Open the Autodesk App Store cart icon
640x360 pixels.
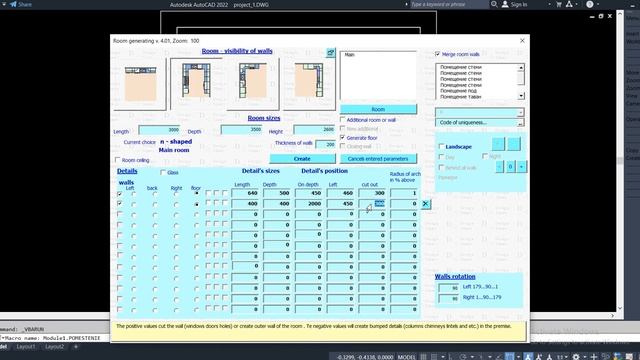559,4
